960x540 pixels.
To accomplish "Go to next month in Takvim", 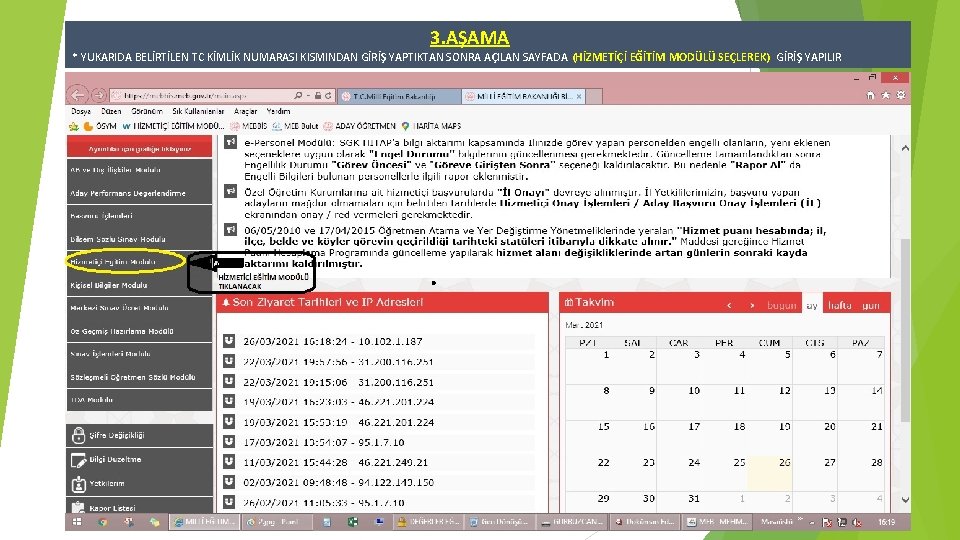I will (752, 305).
